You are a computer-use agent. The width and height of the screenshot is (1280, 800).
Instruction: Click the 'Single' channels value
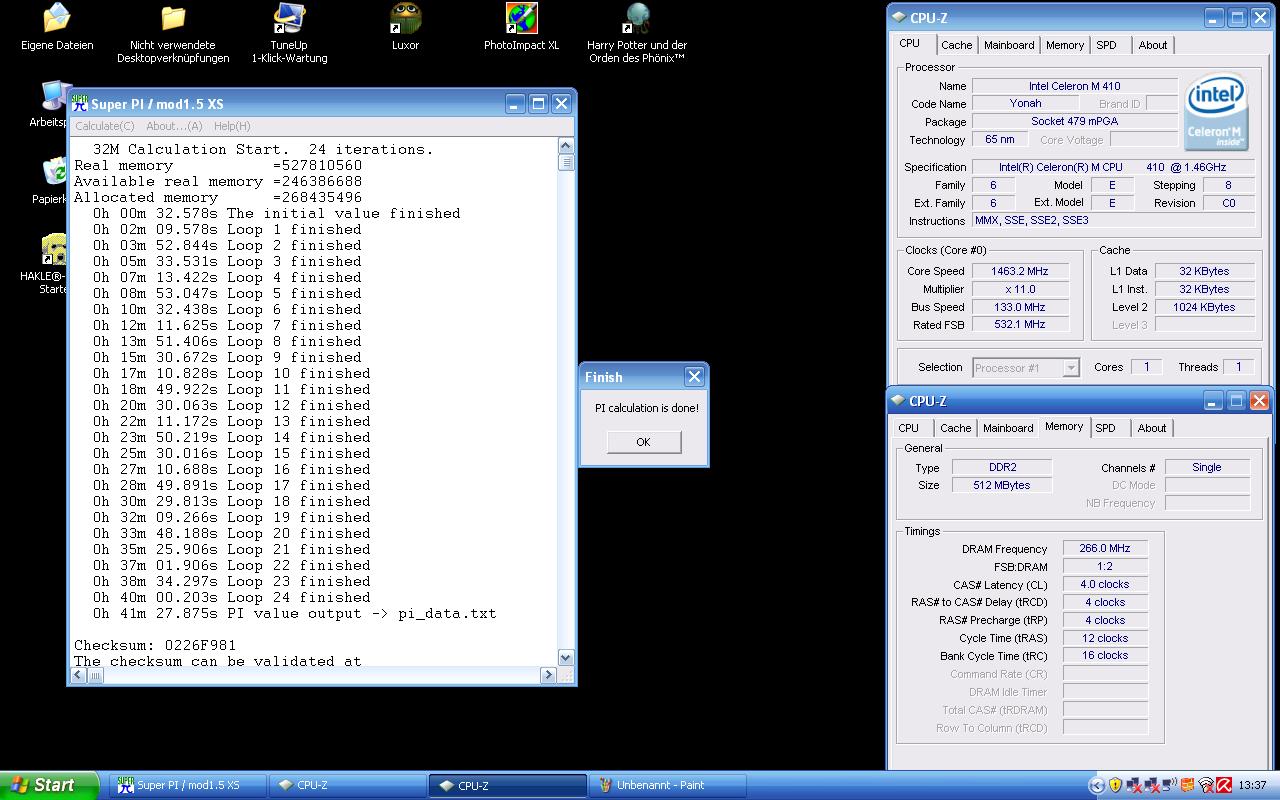tap(1207, 467)
